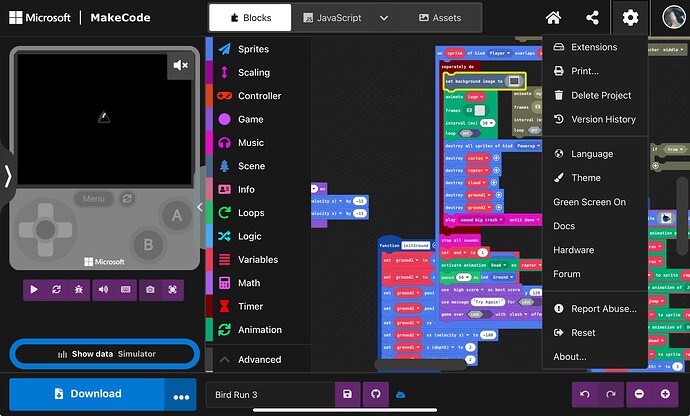Screen dimensions: 690x416
Task: Open the language dropdown next to JavaScript
Action: coord(384,18)
